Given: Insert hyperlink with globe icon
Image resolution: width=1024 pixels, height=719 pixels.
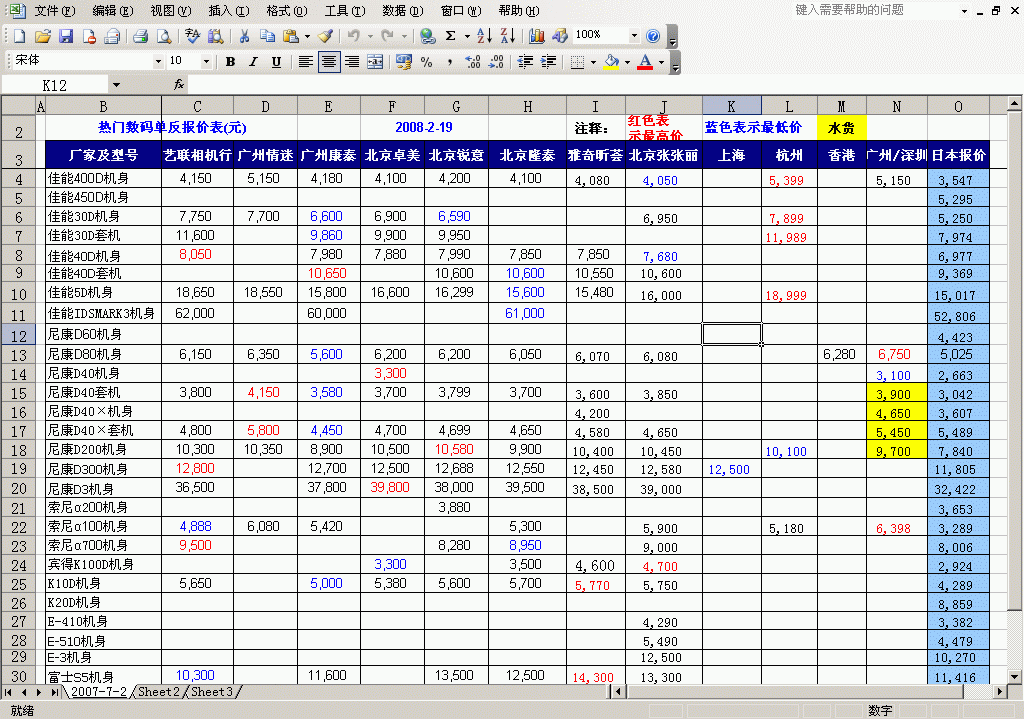Looking at the screenshot, I should point(428,36).
